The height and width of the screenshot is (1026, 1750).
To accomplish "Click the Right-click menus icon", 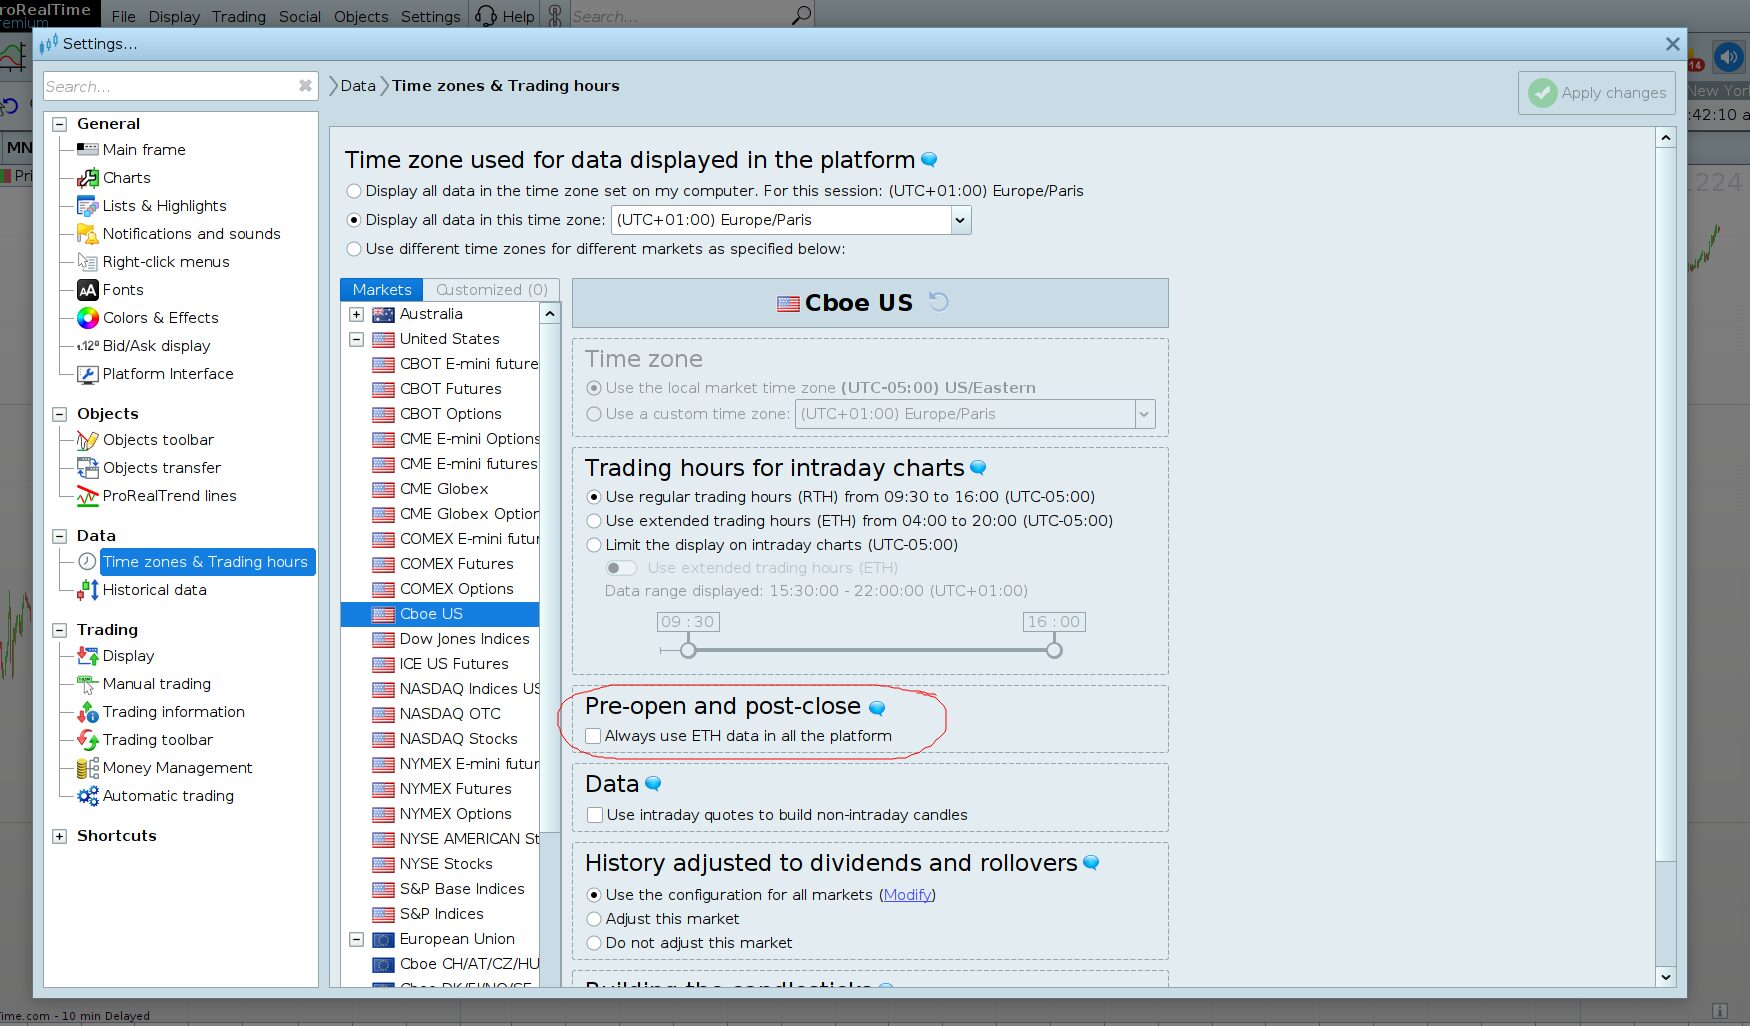I will 87,262.
